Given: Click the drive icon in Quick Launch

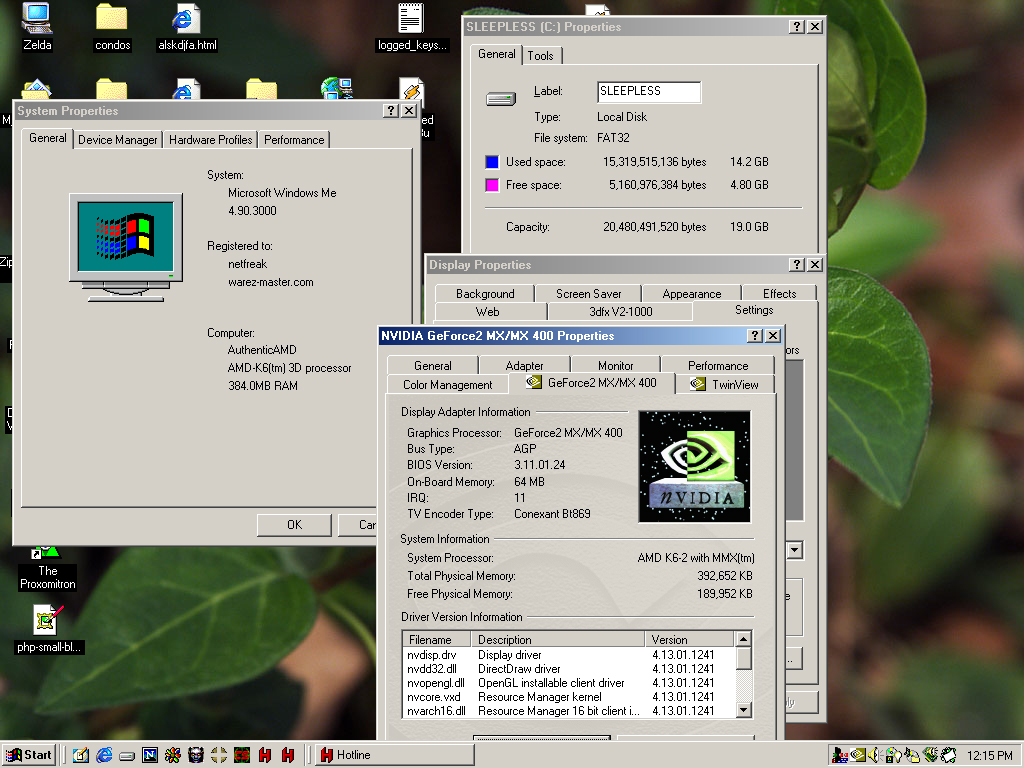Looking at the screenshot, I should (x=127, y=756).
